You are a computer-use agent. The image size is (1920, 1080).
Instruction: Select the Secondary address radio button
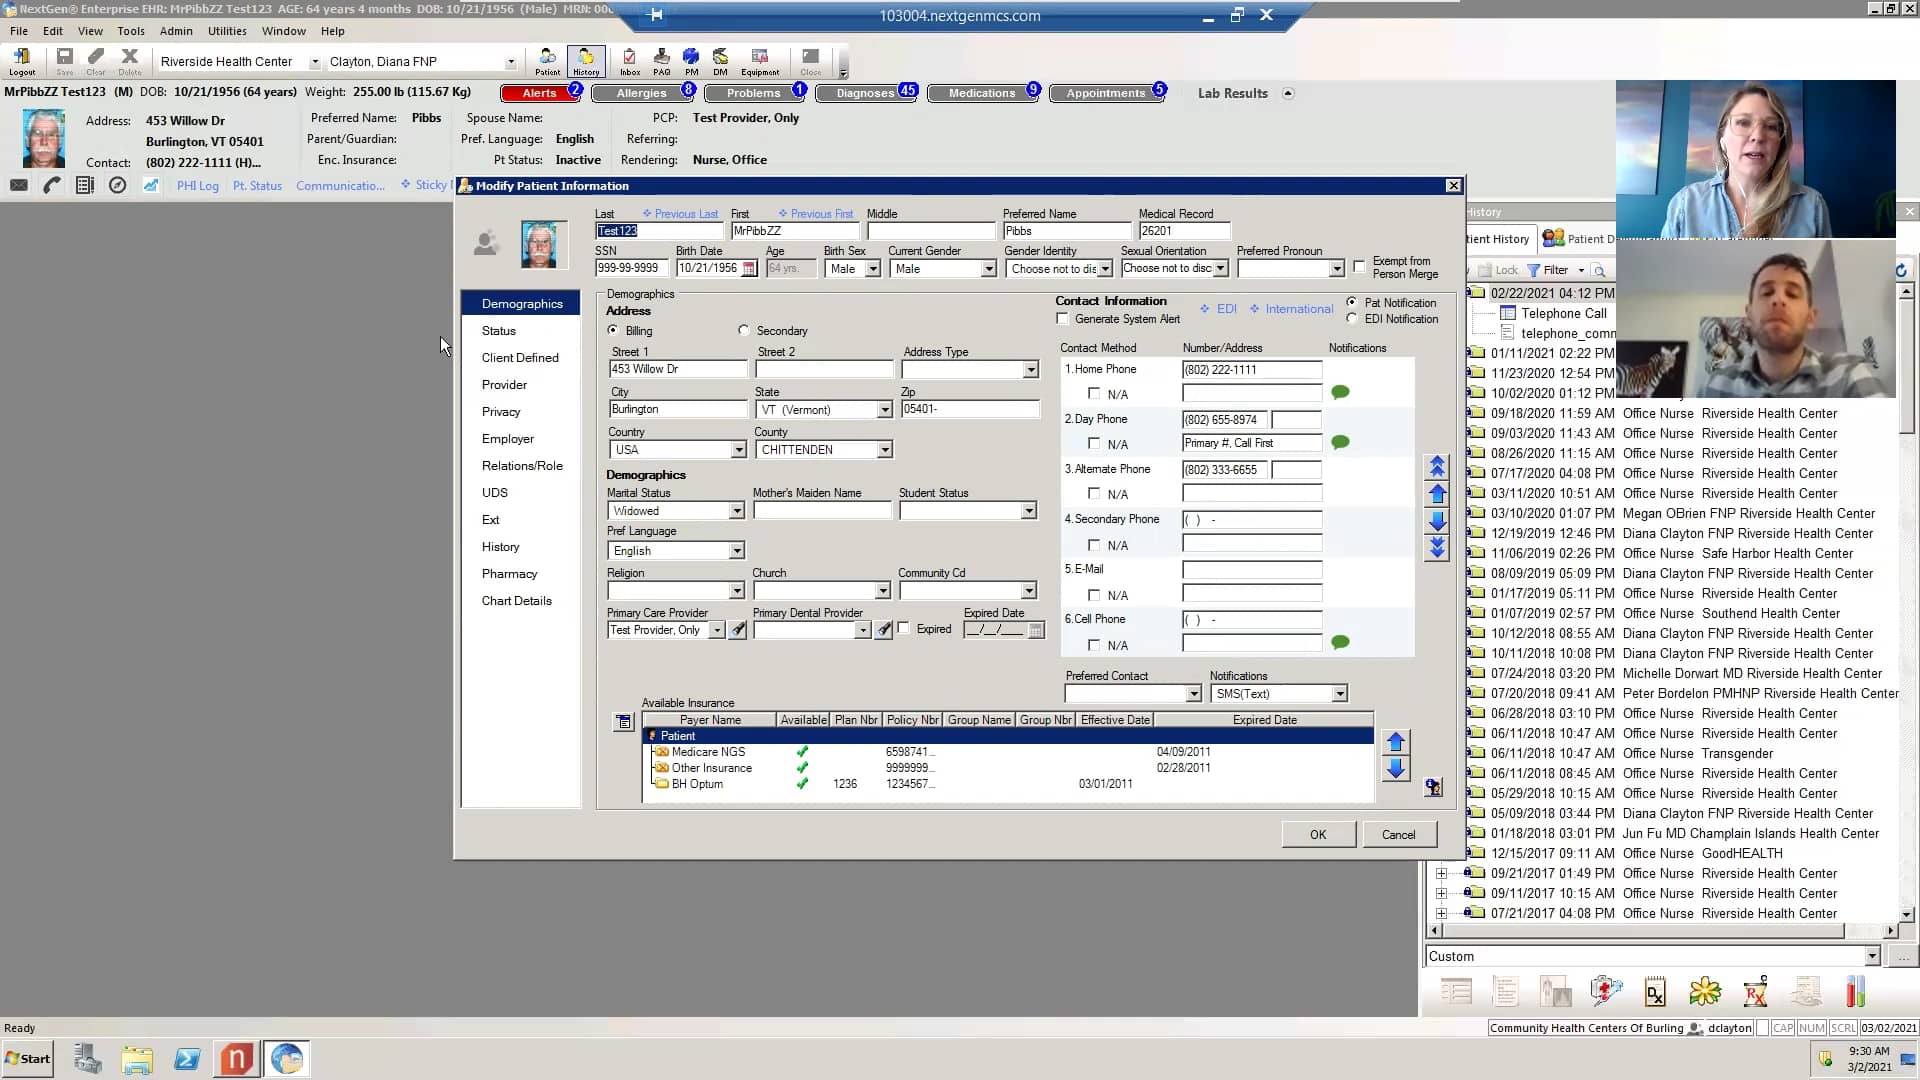(743, 330)
